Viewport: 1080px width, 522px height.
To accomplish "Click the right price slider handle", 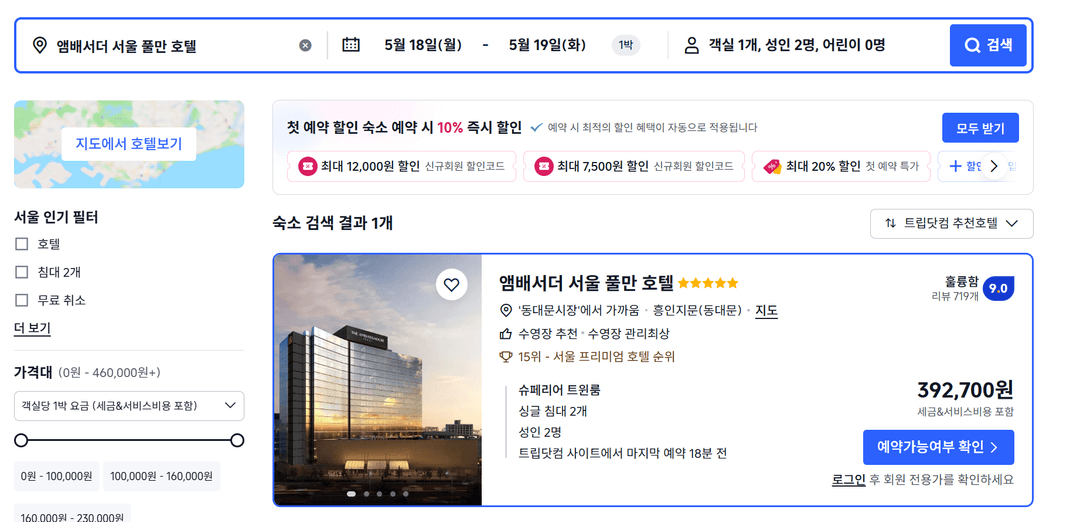I will tap(237, 440).
